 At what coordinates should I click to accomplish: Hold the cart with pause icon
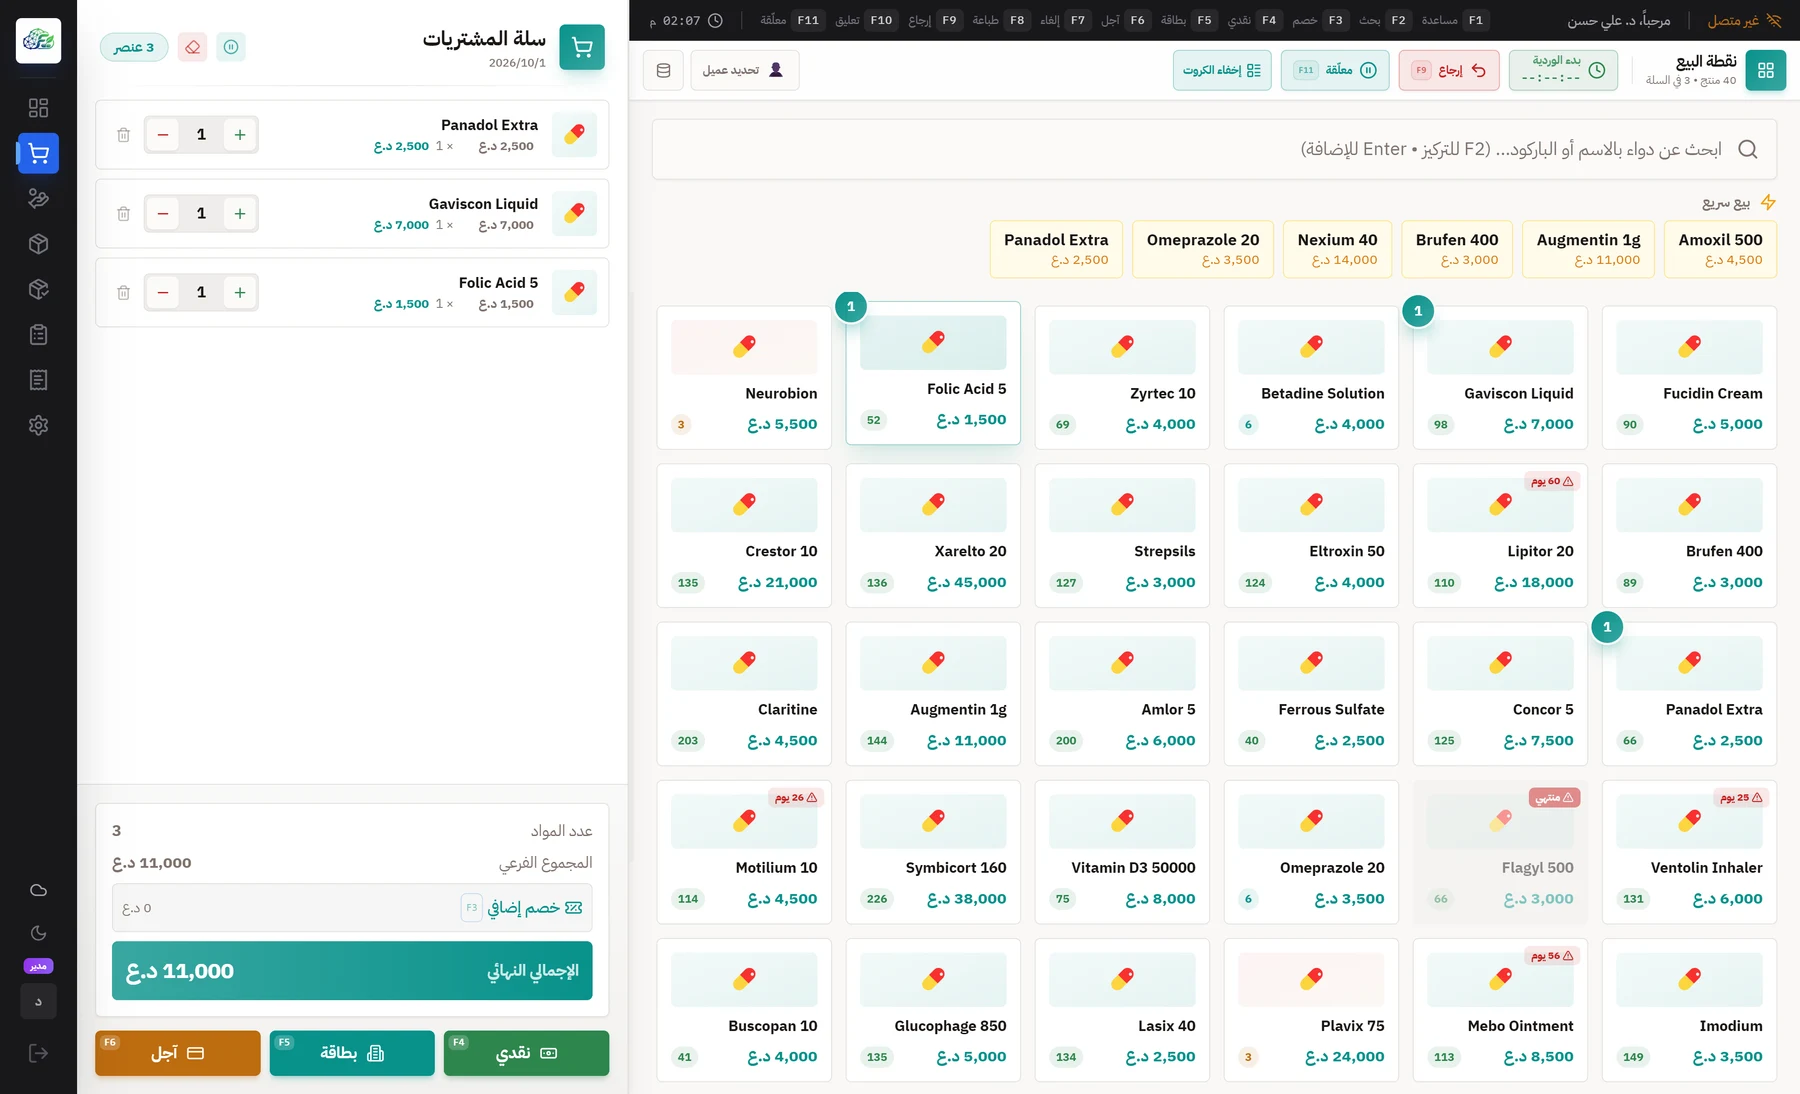(231, 47)
